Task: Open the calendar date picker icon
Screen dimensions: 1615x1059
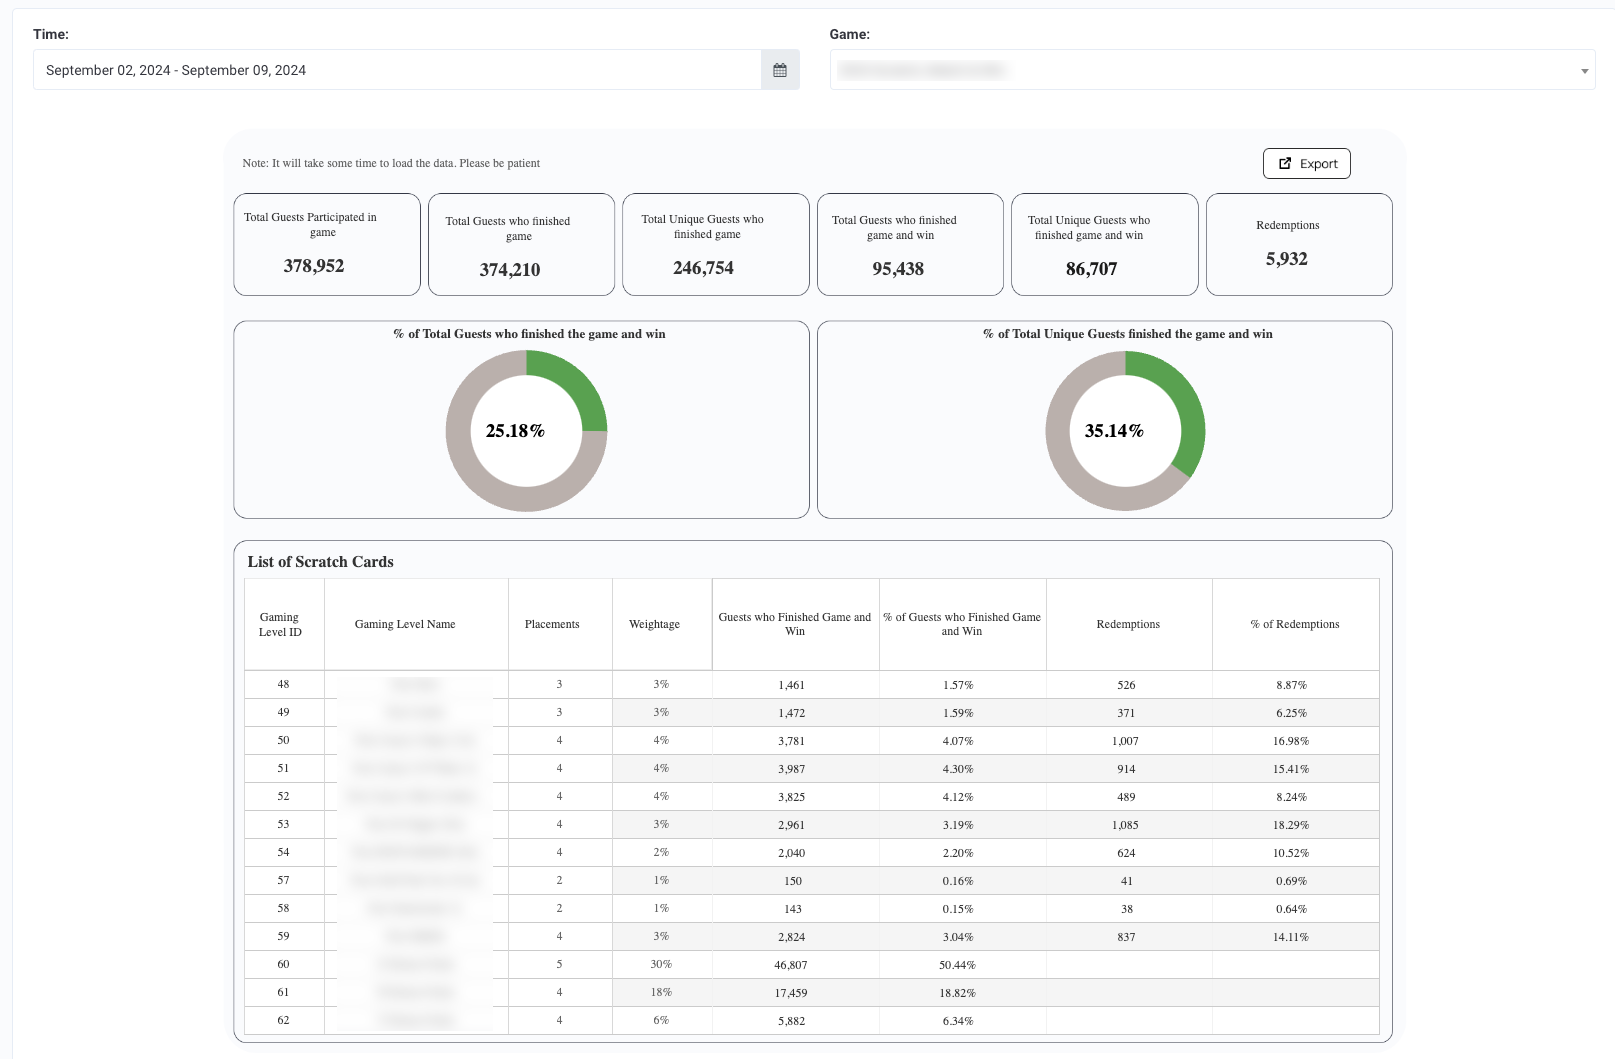Action: tap(780, 70)
